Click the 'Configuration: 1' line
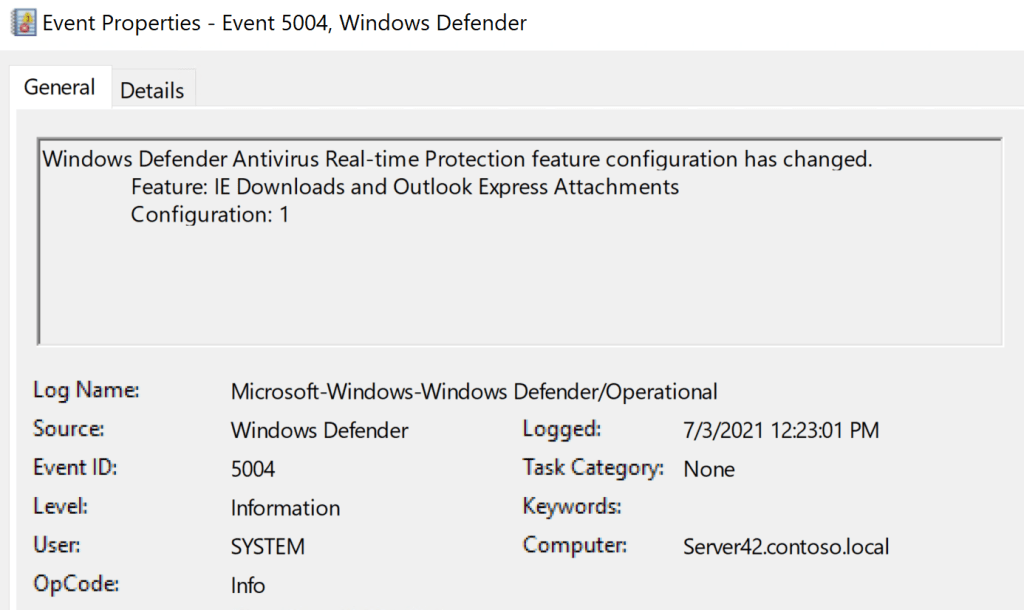 click(209, 214)
